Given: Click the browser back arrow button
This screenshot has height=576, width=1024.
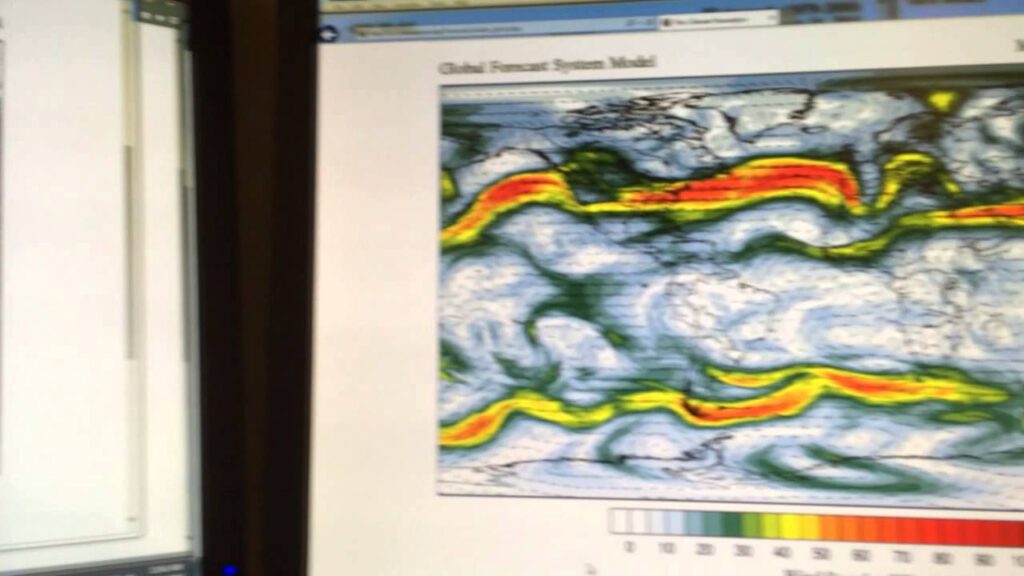Looking at the screenshot, I should (329, 33).
